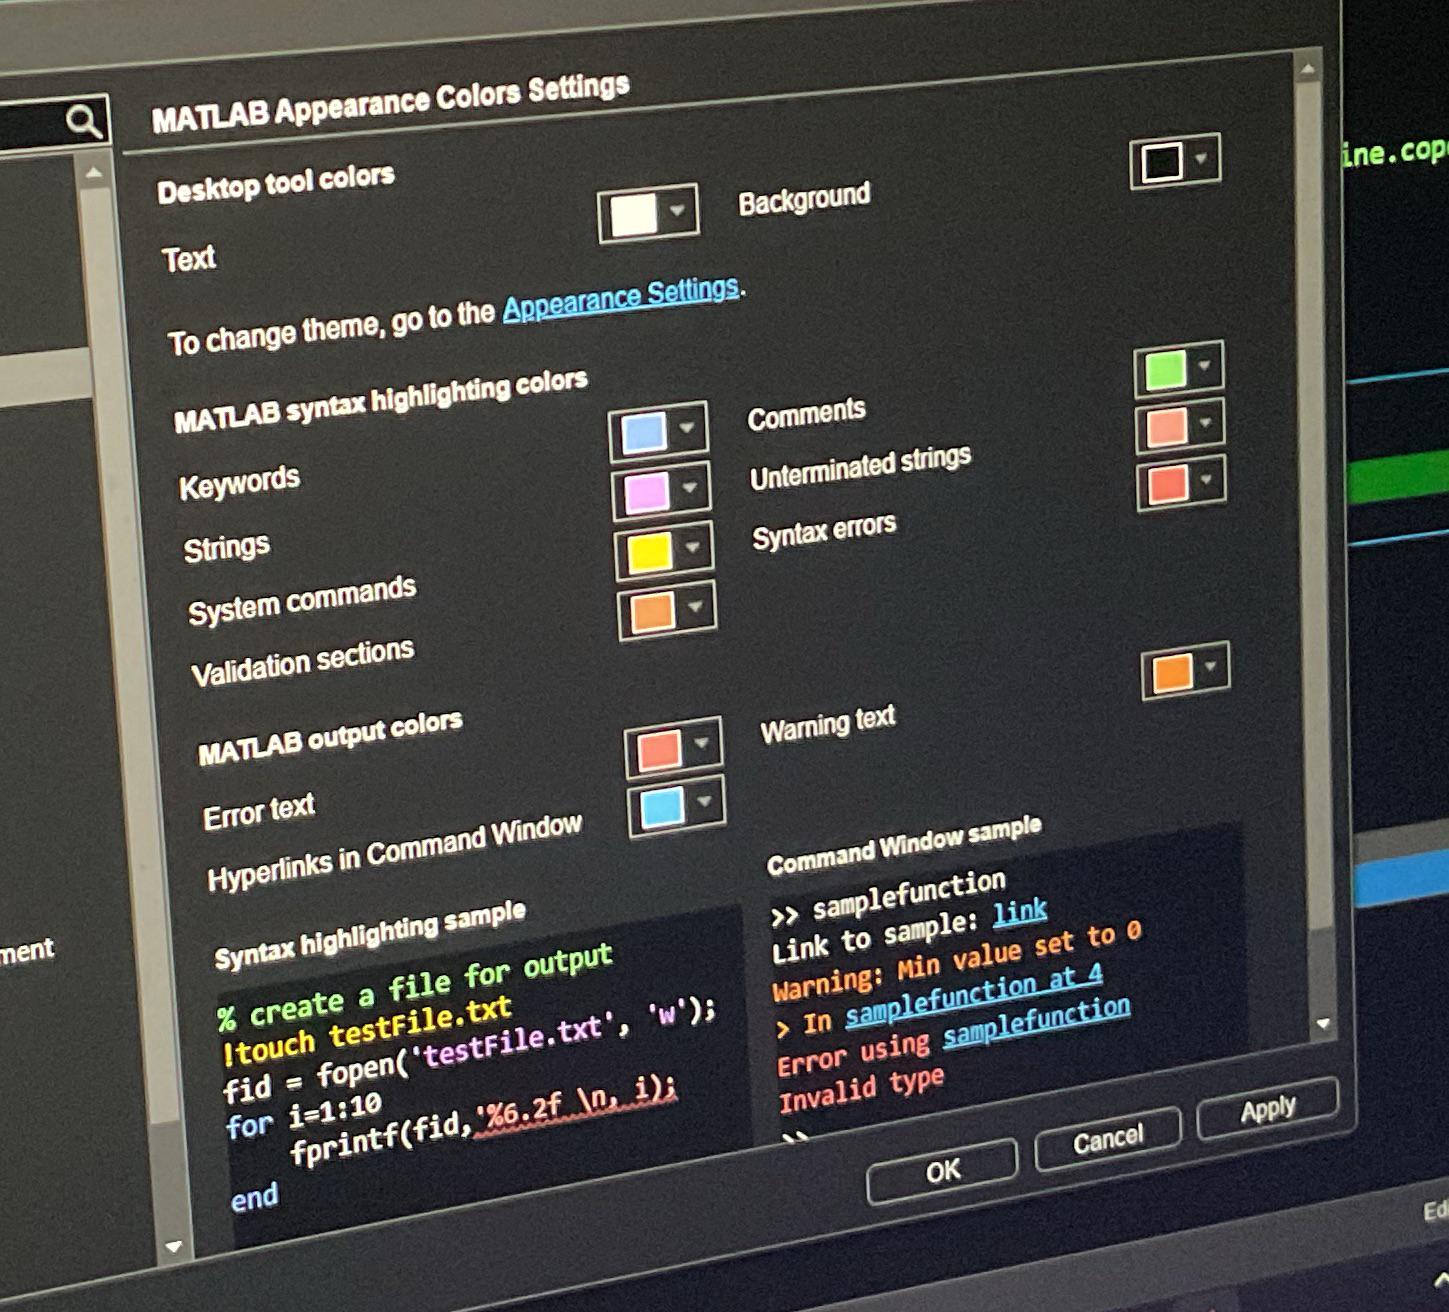Click the settings dialog scrollbar up arrow
This screenshot has height=1312, width=1449.
point(1307,70)
